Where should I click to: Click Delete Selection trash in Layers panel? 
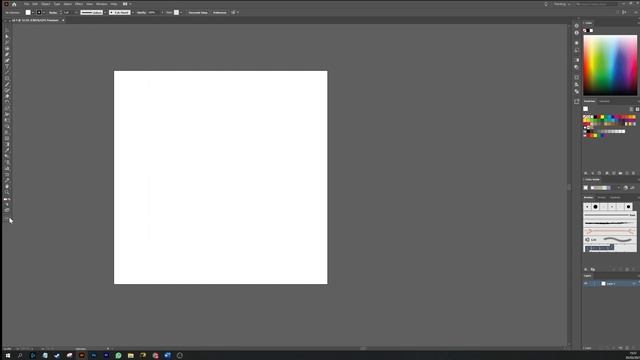point(634,348)
